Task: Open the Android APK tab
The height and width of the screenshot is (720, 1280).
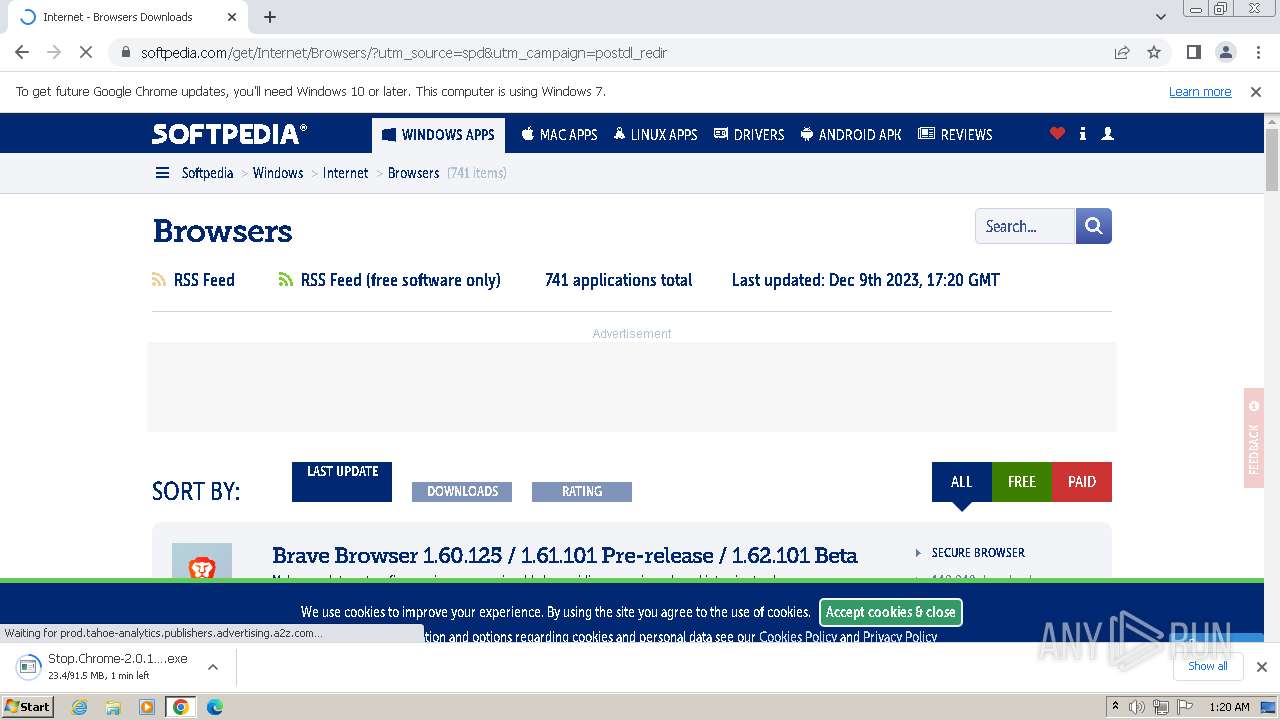Action: pos(851,134)
